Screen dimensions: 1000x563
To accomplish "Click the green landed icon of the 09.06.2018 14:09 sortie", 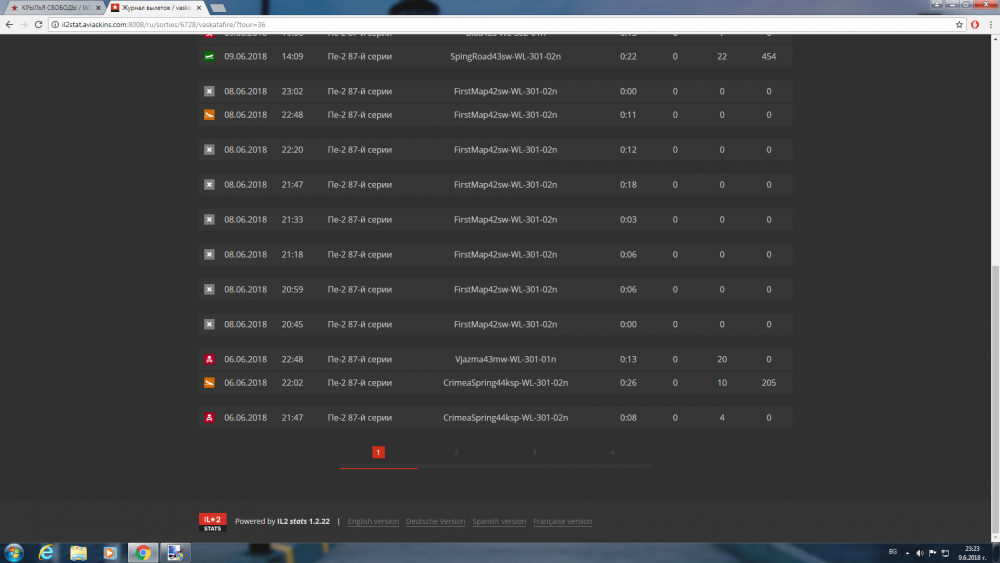I will (209, 56).
